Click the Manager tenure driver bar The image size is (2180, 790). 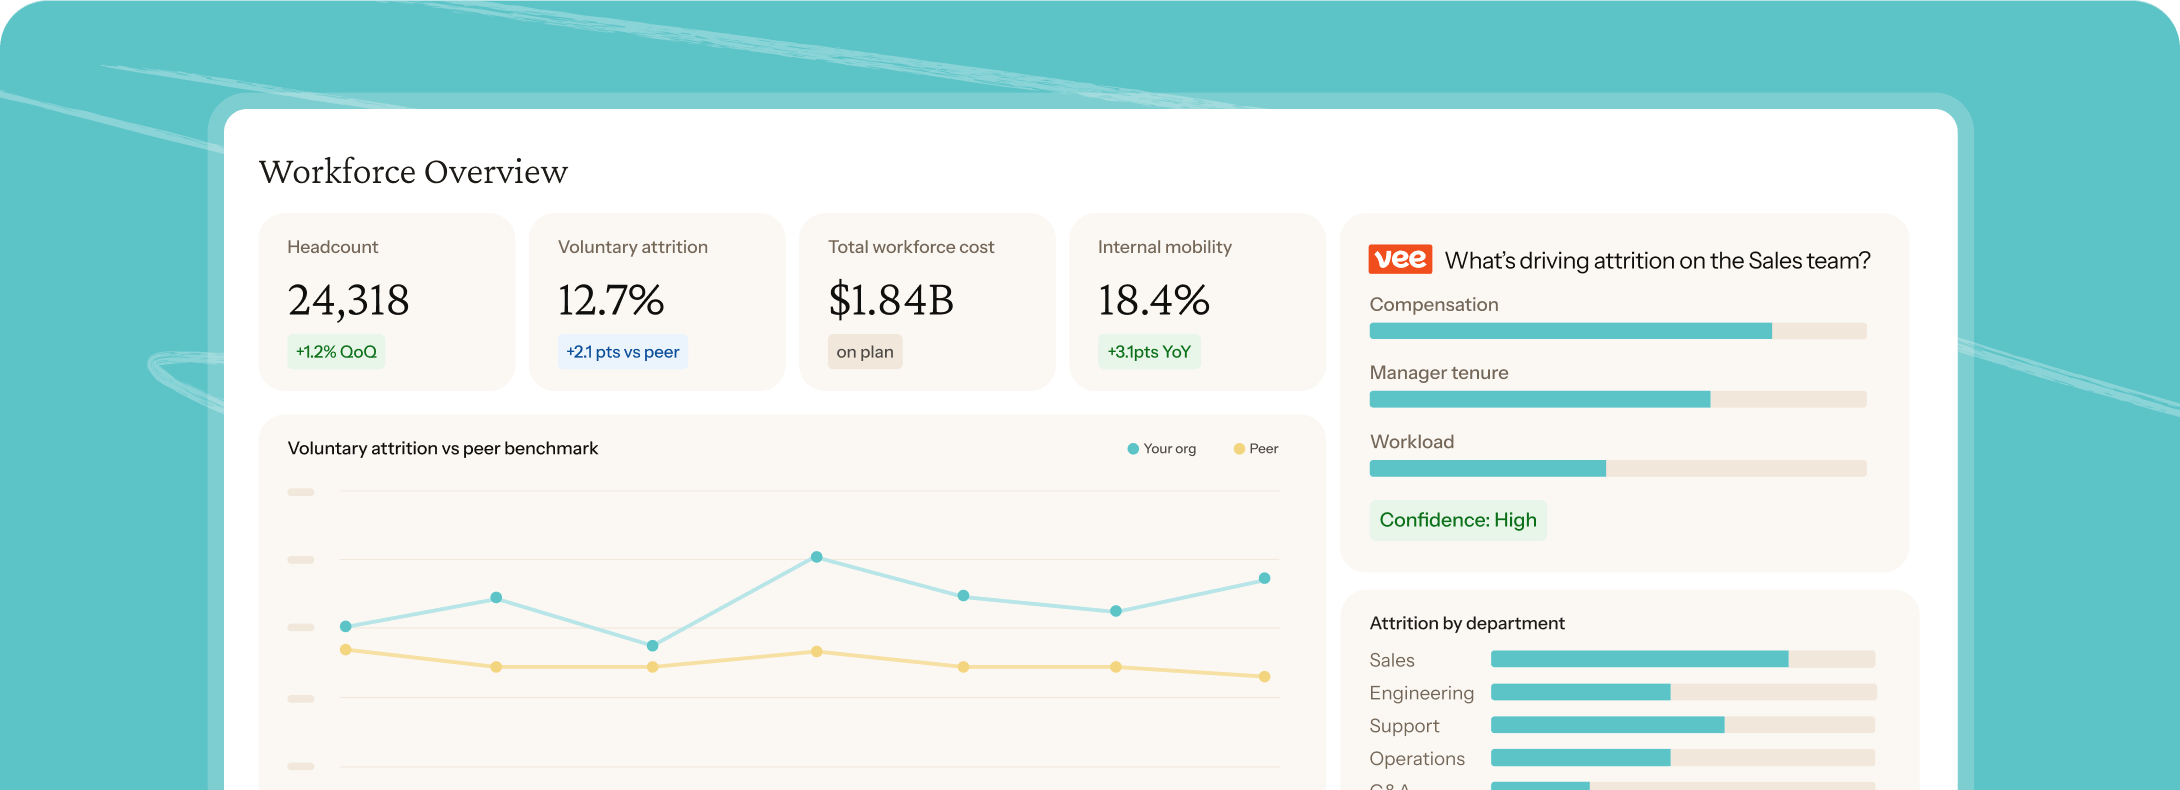(x=1618, y=399)
